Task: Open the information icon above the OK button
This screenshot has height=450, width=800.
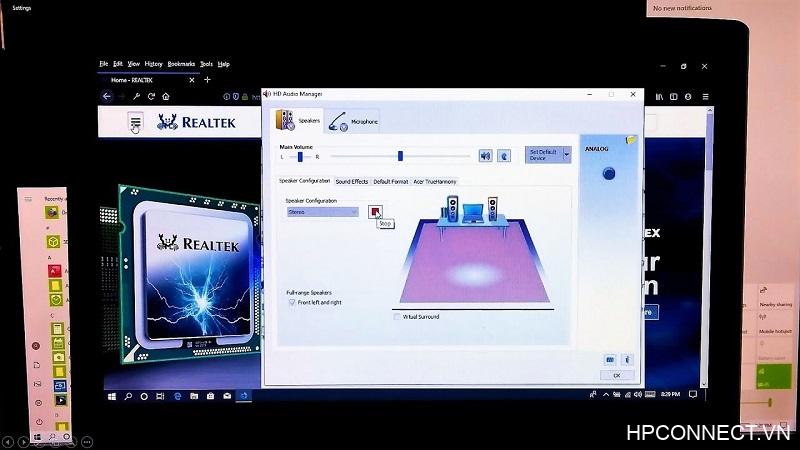Action: tap(628, 360)
